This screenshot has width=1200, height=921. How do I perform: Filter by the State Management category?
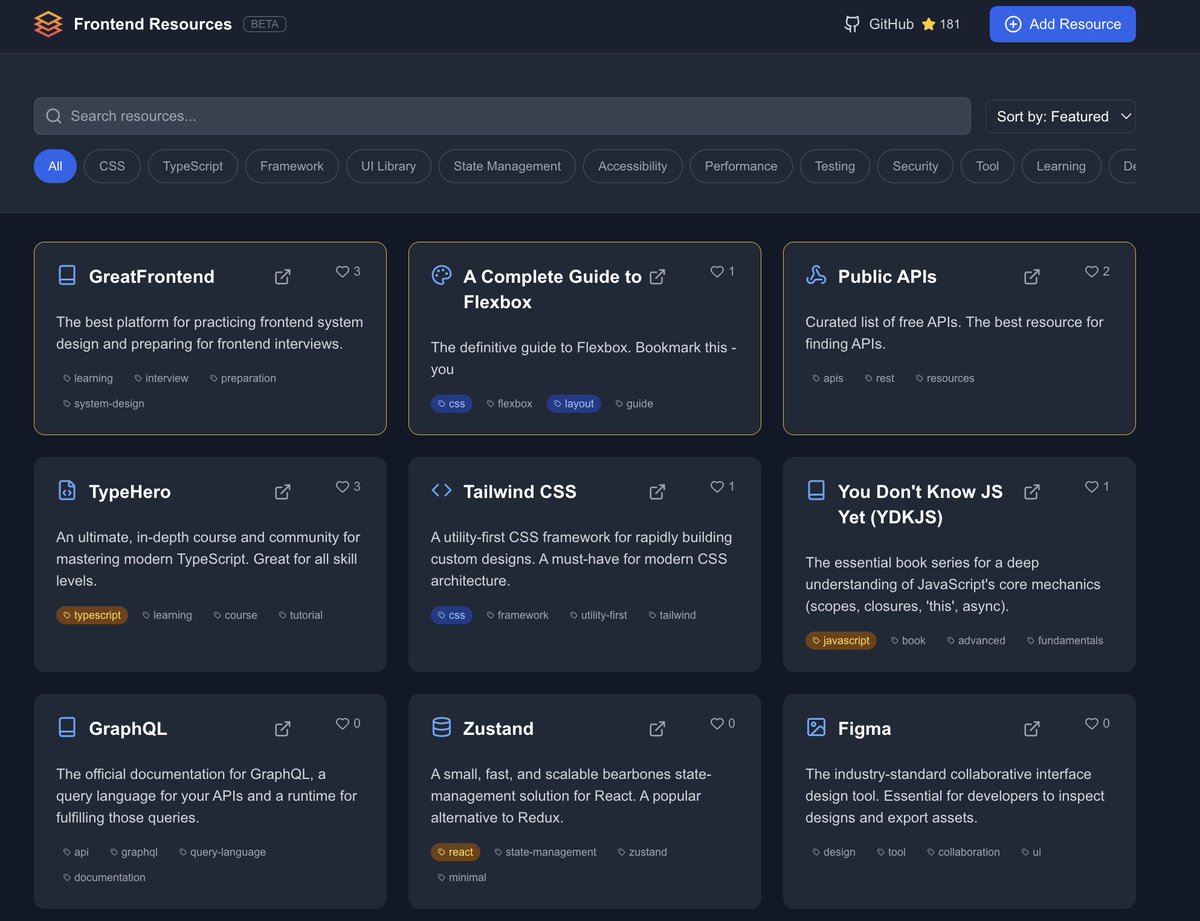(x=507, y=166)
